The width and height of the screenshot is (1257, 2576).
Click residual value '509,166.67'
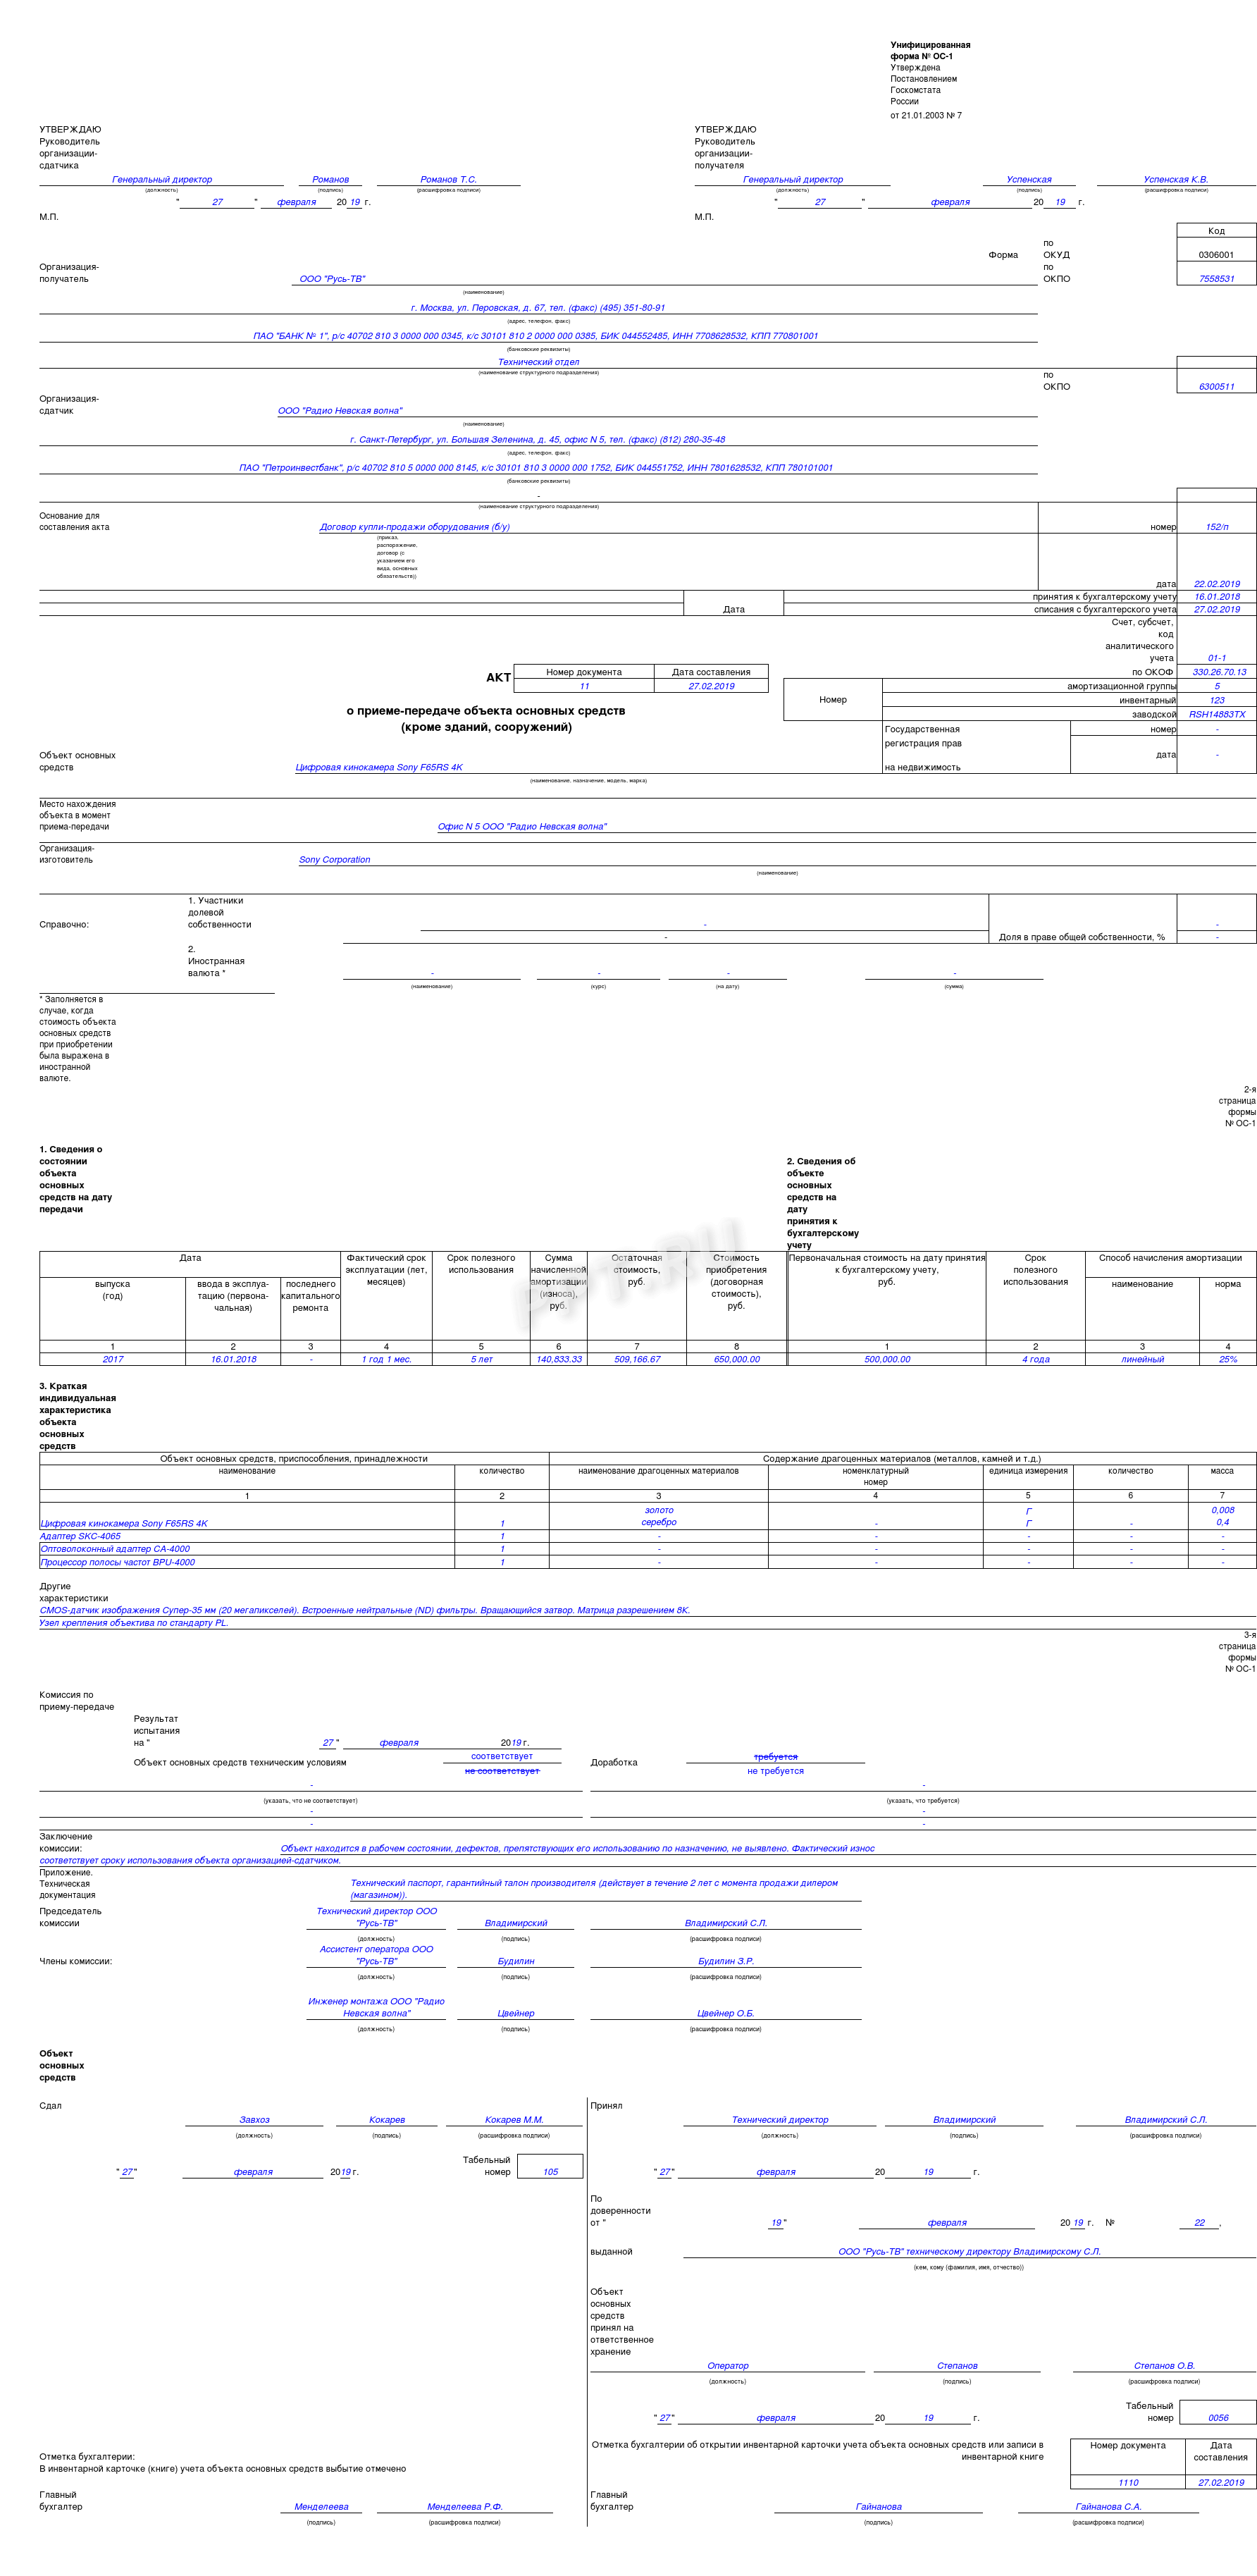637,1359
